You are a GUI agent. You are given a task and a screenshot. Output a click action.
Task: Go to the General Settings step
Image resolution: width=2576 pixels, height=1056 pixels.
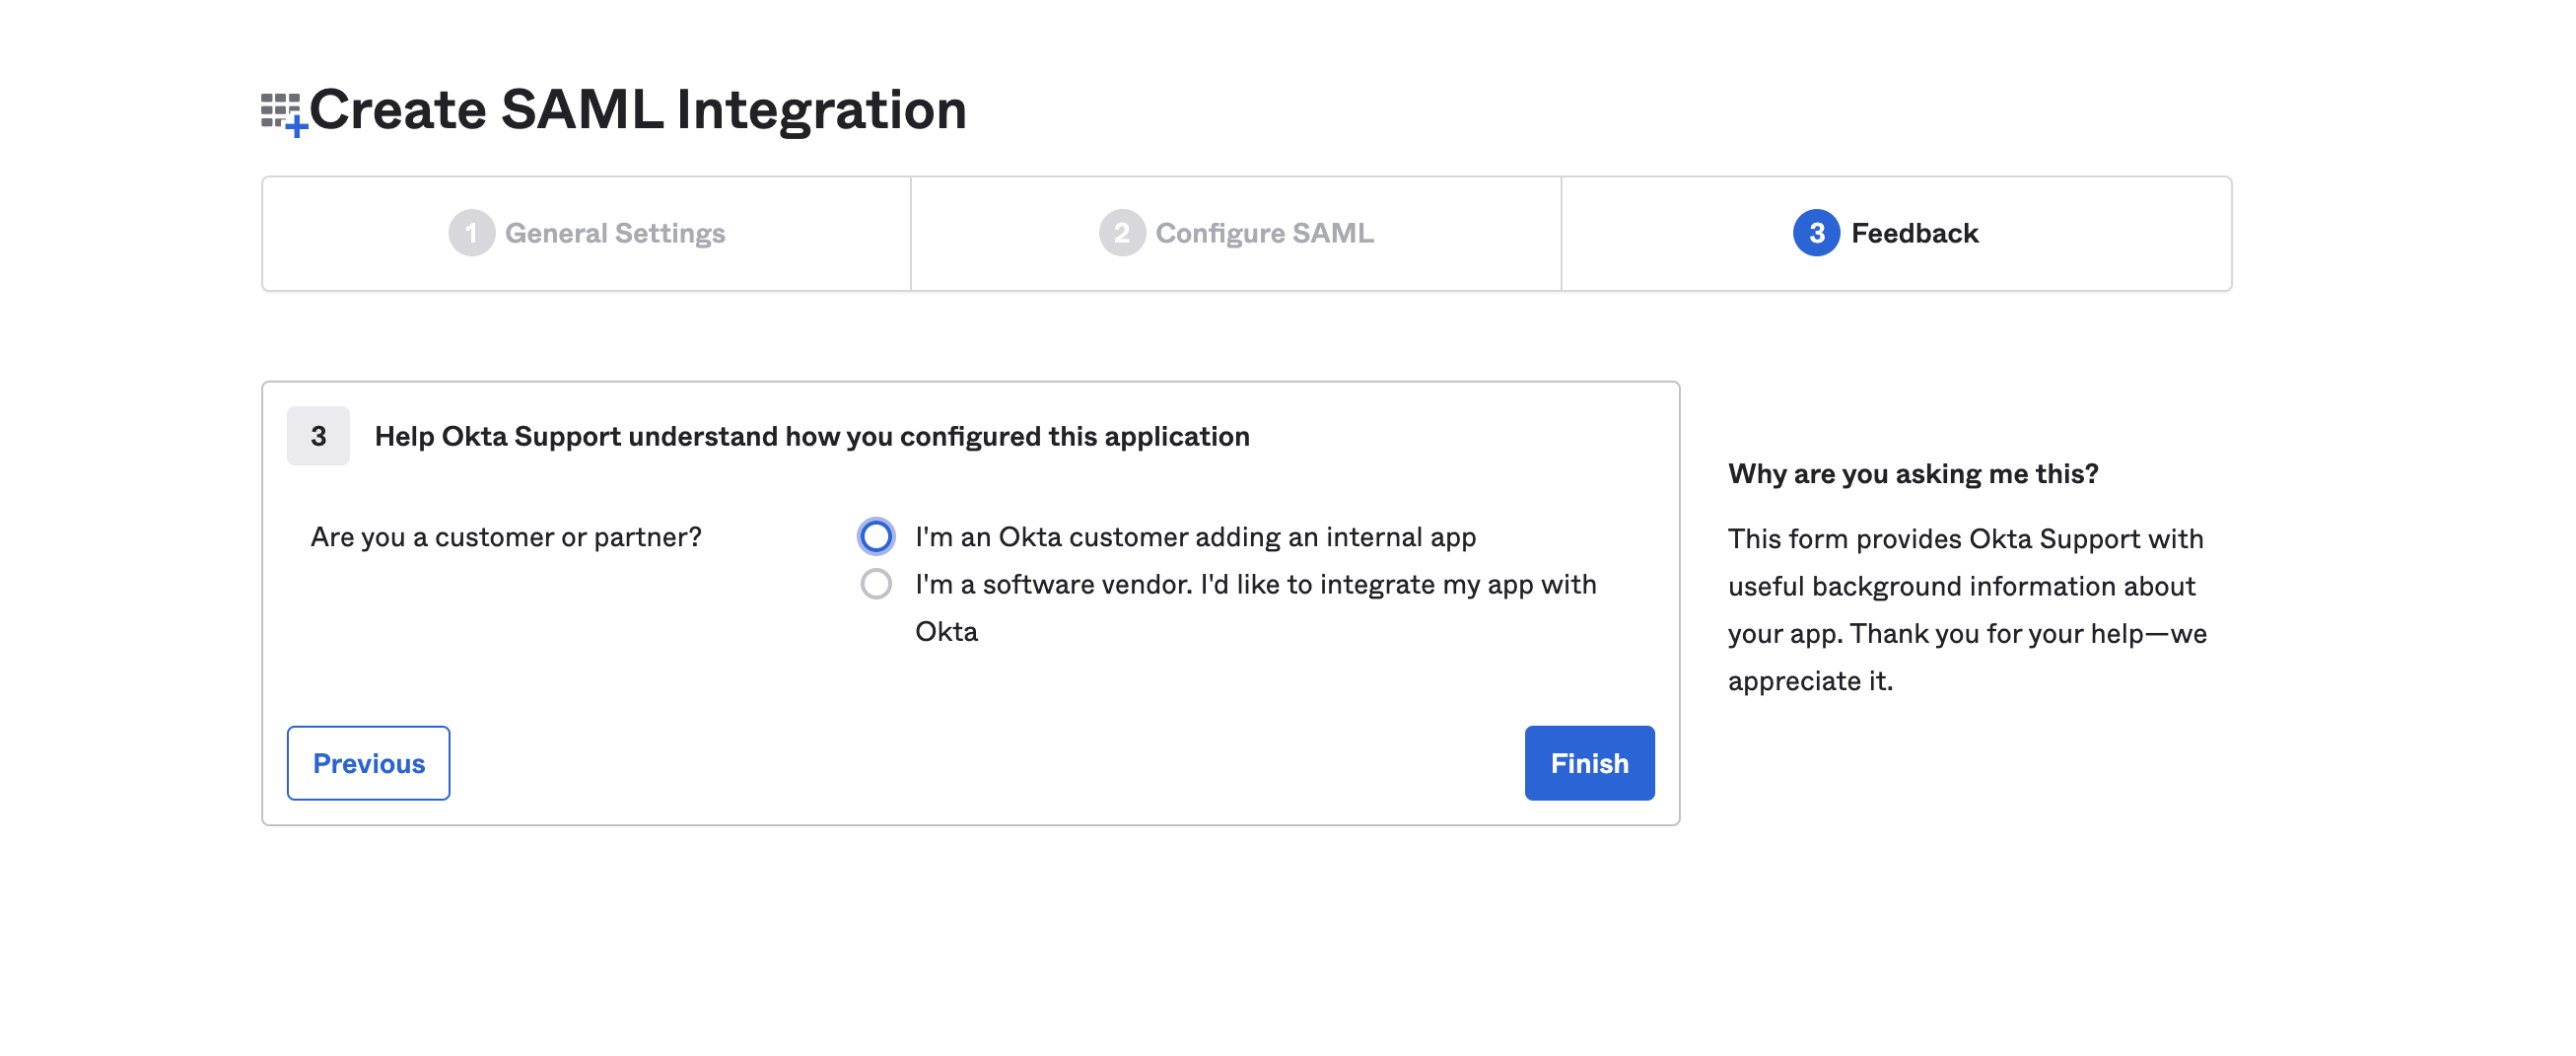click(614, 233)
